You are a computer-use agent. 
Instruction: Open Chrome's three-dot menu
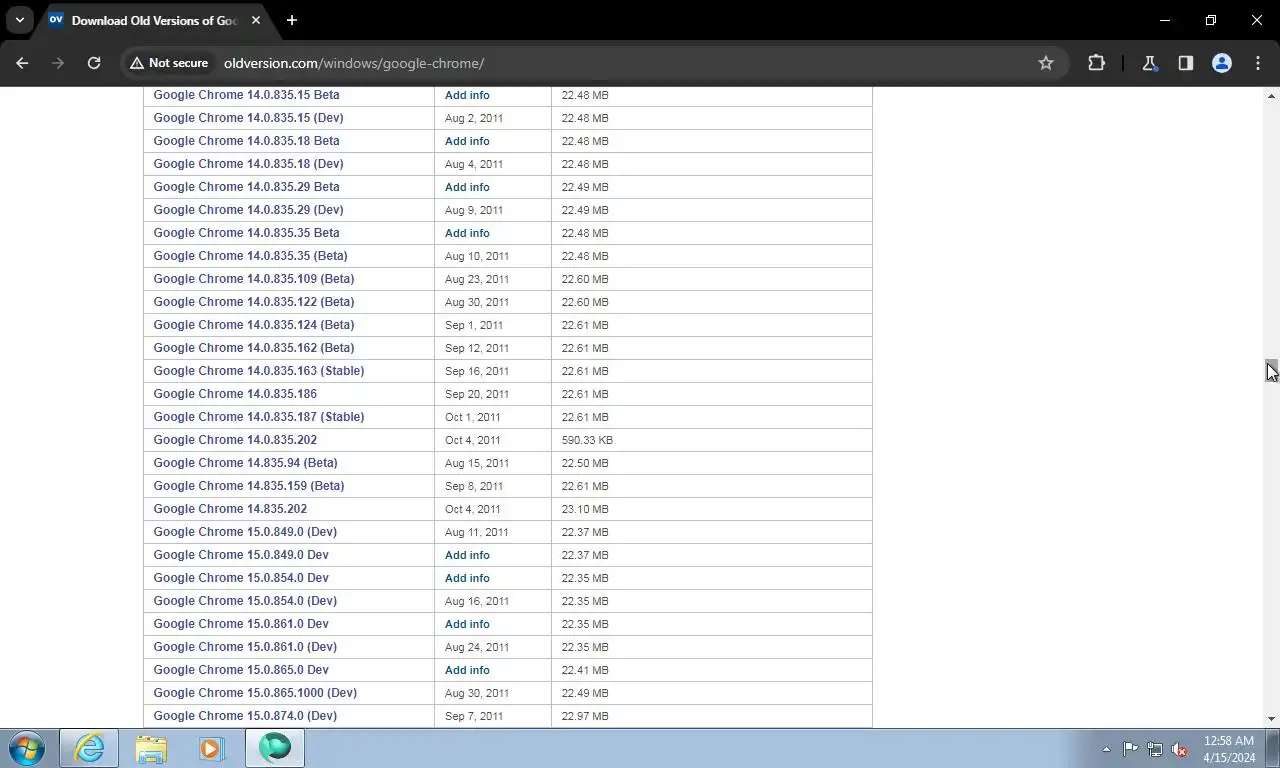tap(1258, 63)
